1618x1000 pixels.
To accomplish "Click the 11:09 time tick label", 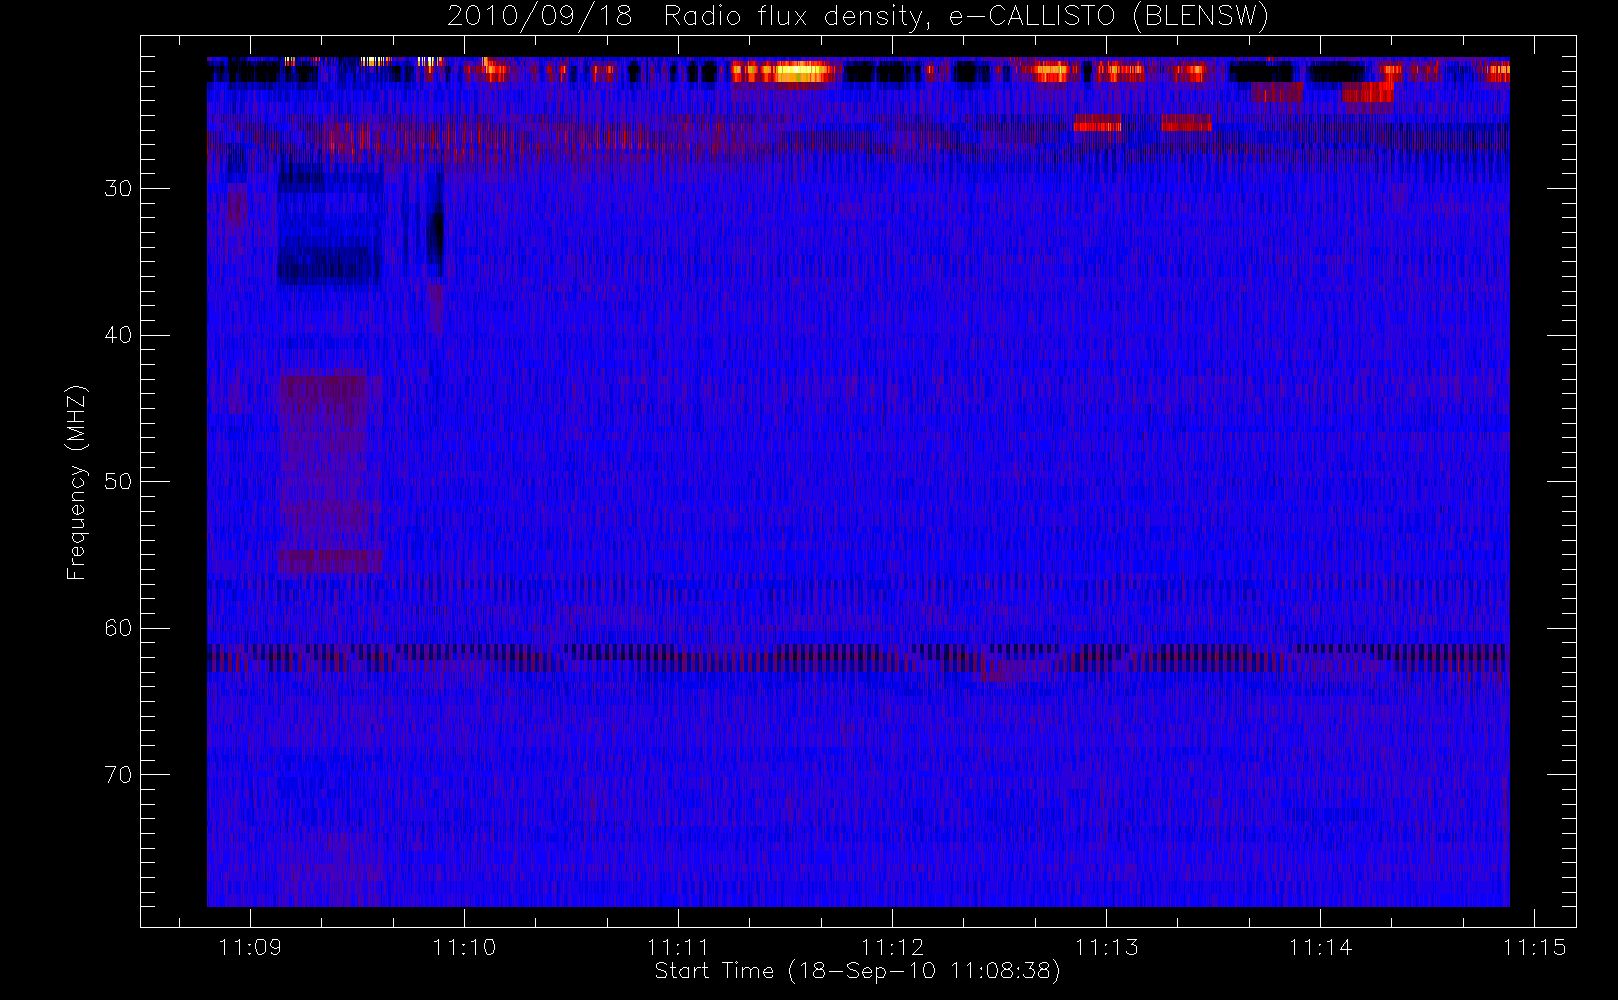I will point(250,947).
